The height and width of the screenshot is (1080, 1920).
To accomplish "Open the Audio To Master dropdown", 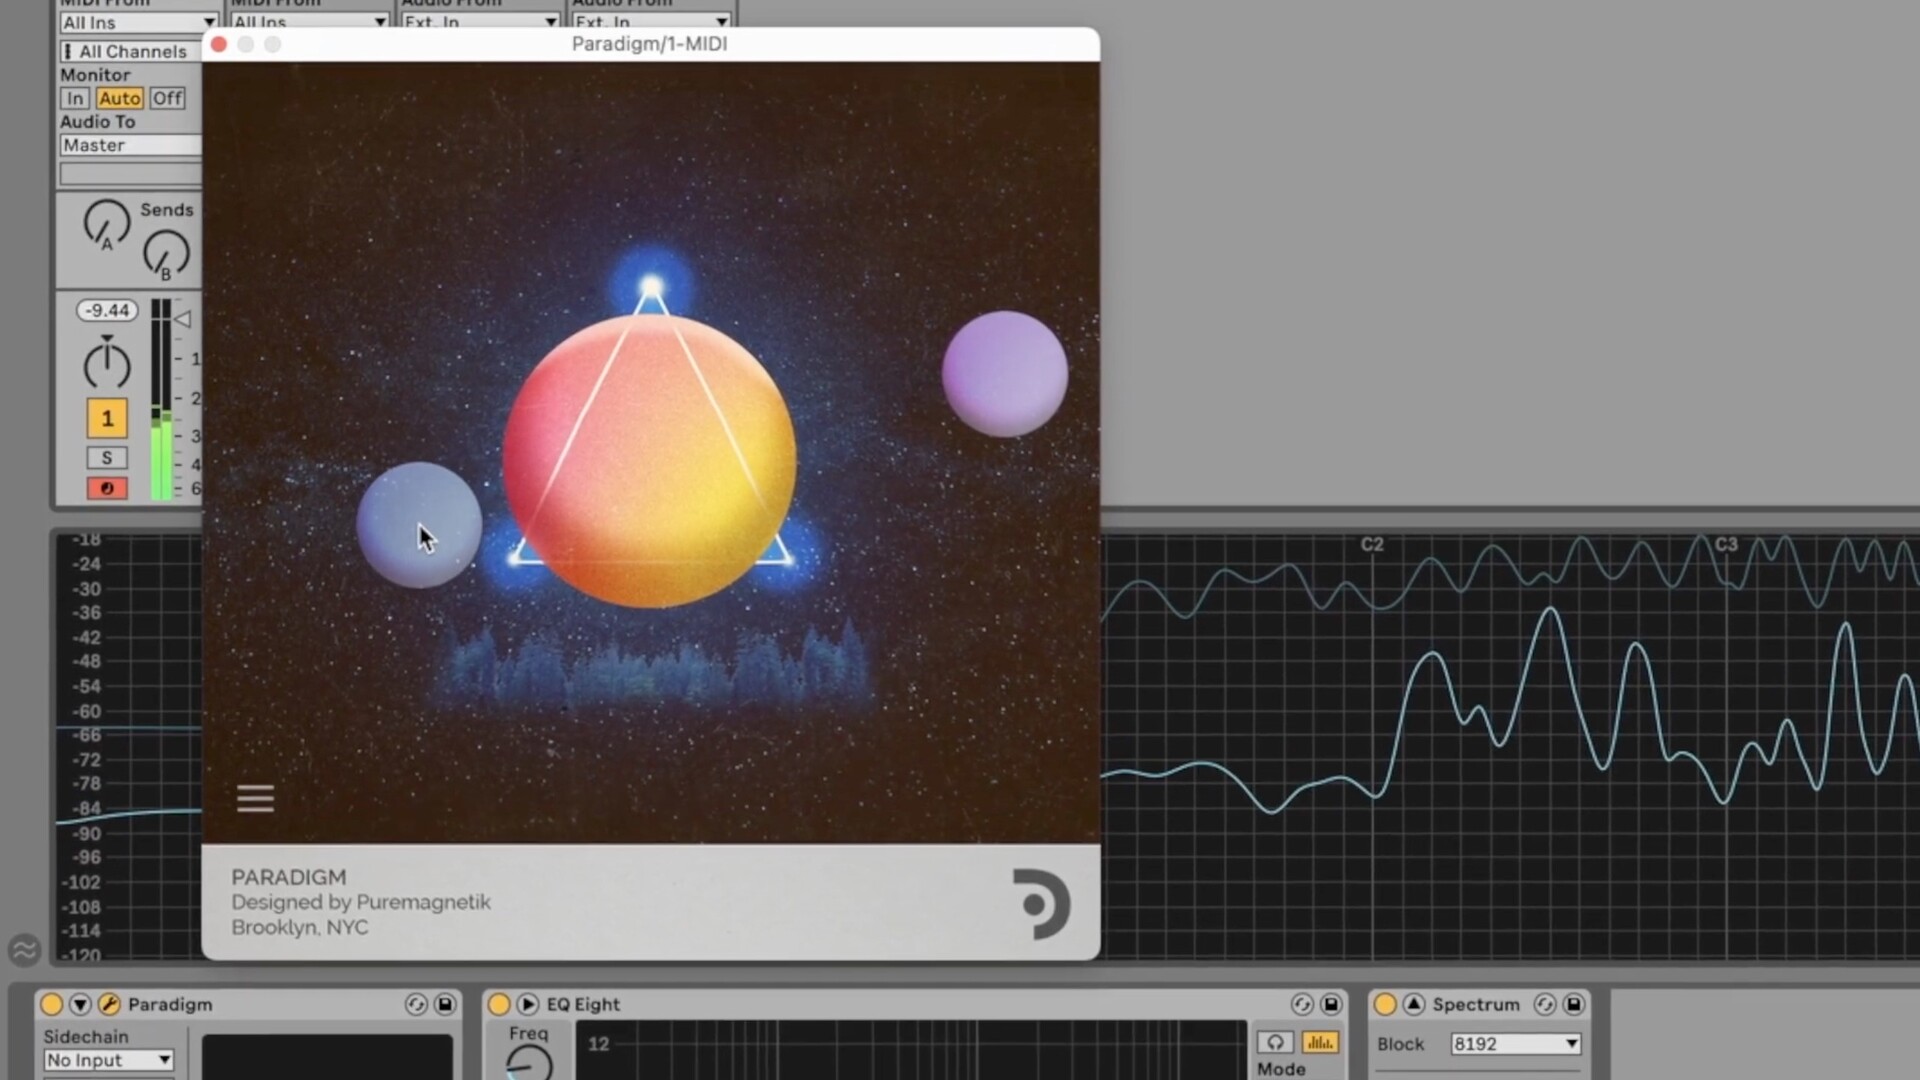I will click(130, 145).
